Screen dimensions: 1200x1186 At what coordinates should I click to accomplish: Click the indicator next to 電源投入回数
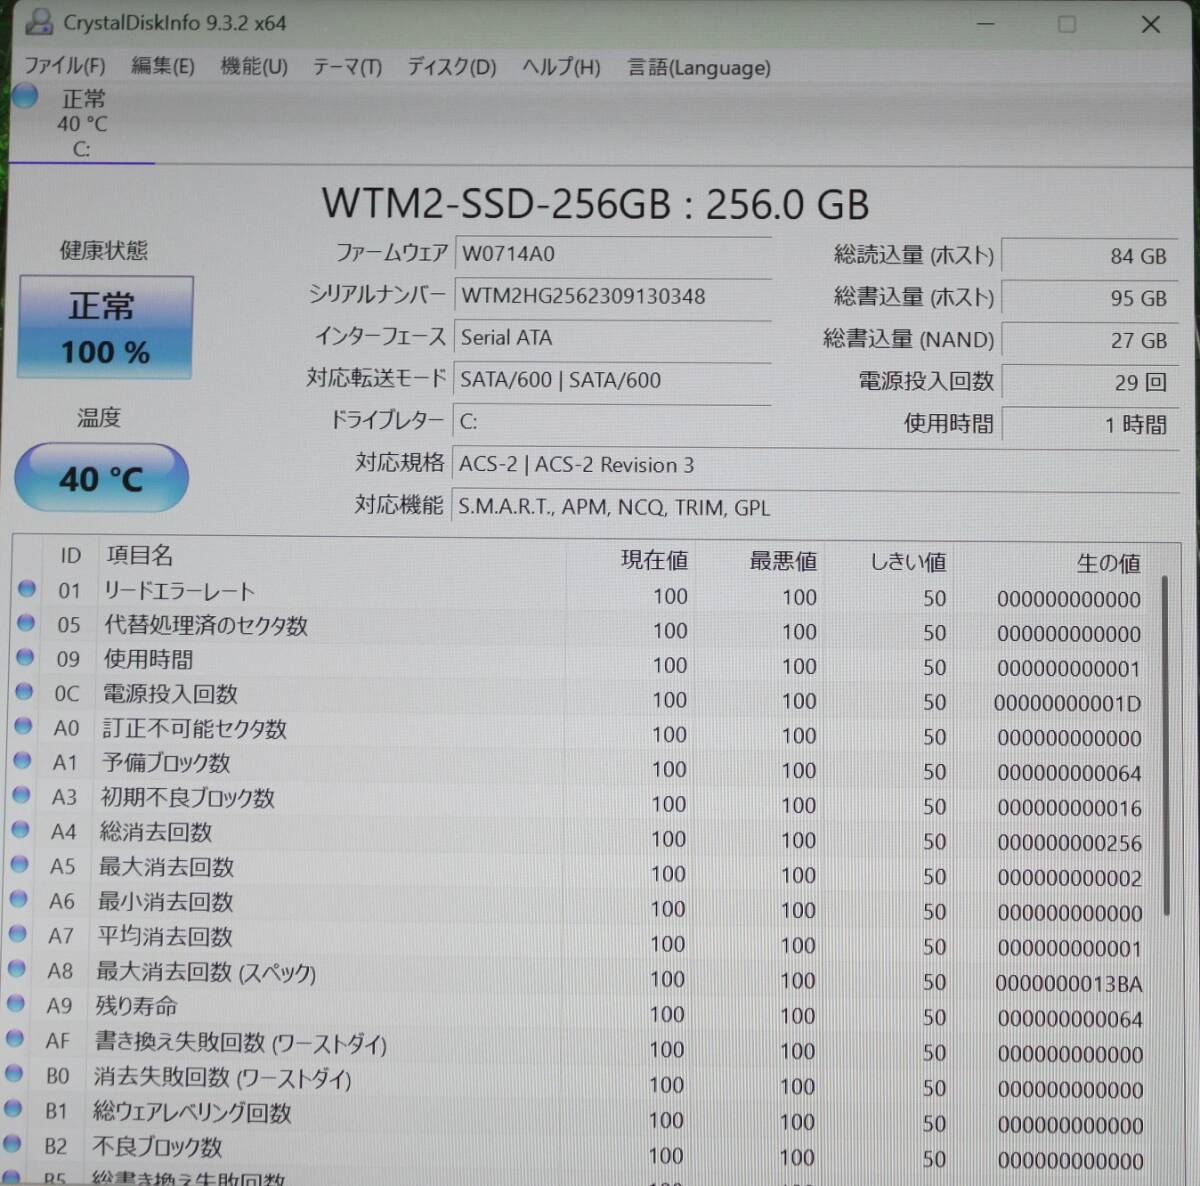[26, 692]
